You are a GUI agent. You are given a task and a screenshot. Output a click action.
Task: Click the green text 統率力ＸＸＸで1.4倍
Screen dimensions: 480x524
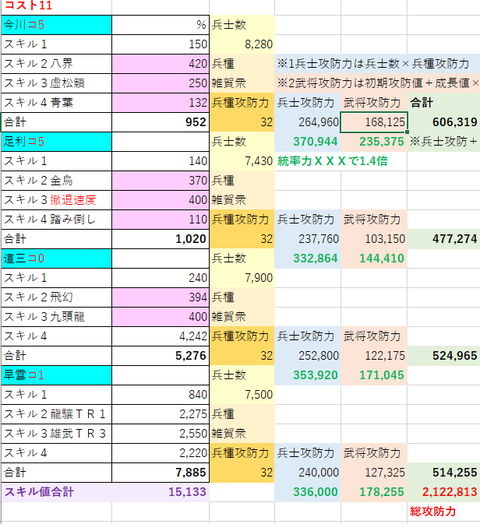tap(332, 161)
